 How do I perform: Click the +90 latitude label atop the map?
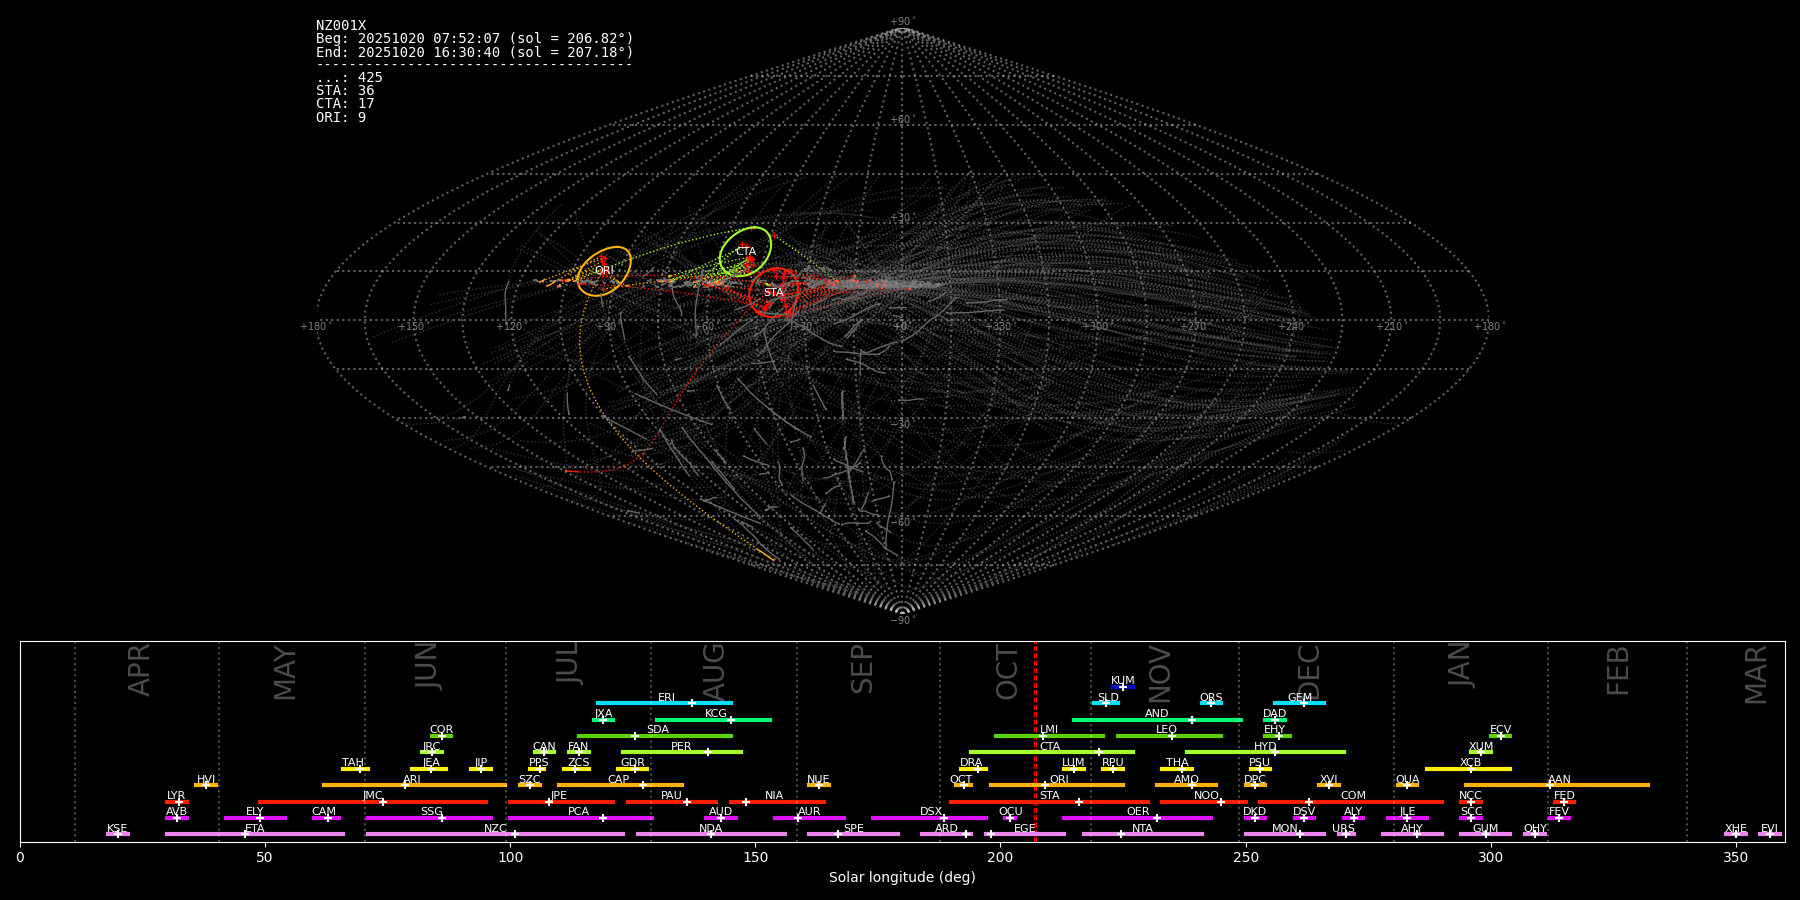[x=901, y=22]
